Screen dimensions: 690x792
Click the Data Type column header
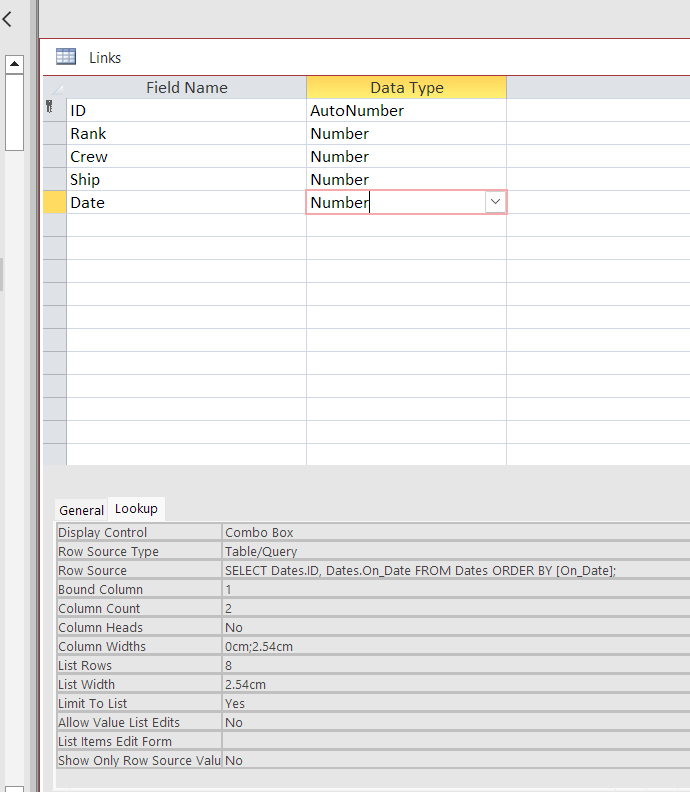[406, 88]
